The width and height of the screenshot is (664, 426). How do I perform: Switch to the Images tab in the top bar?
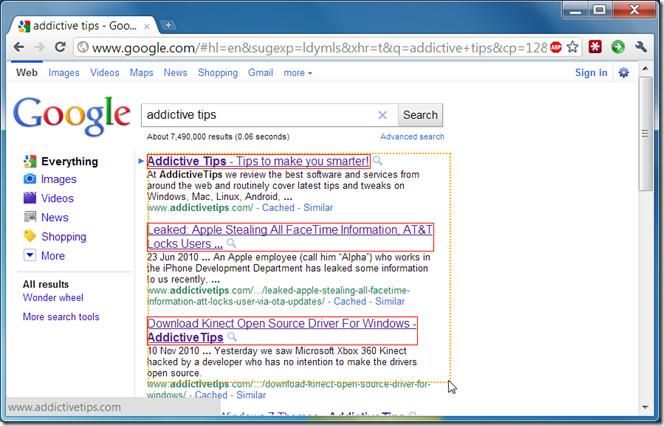click(64, 73)
